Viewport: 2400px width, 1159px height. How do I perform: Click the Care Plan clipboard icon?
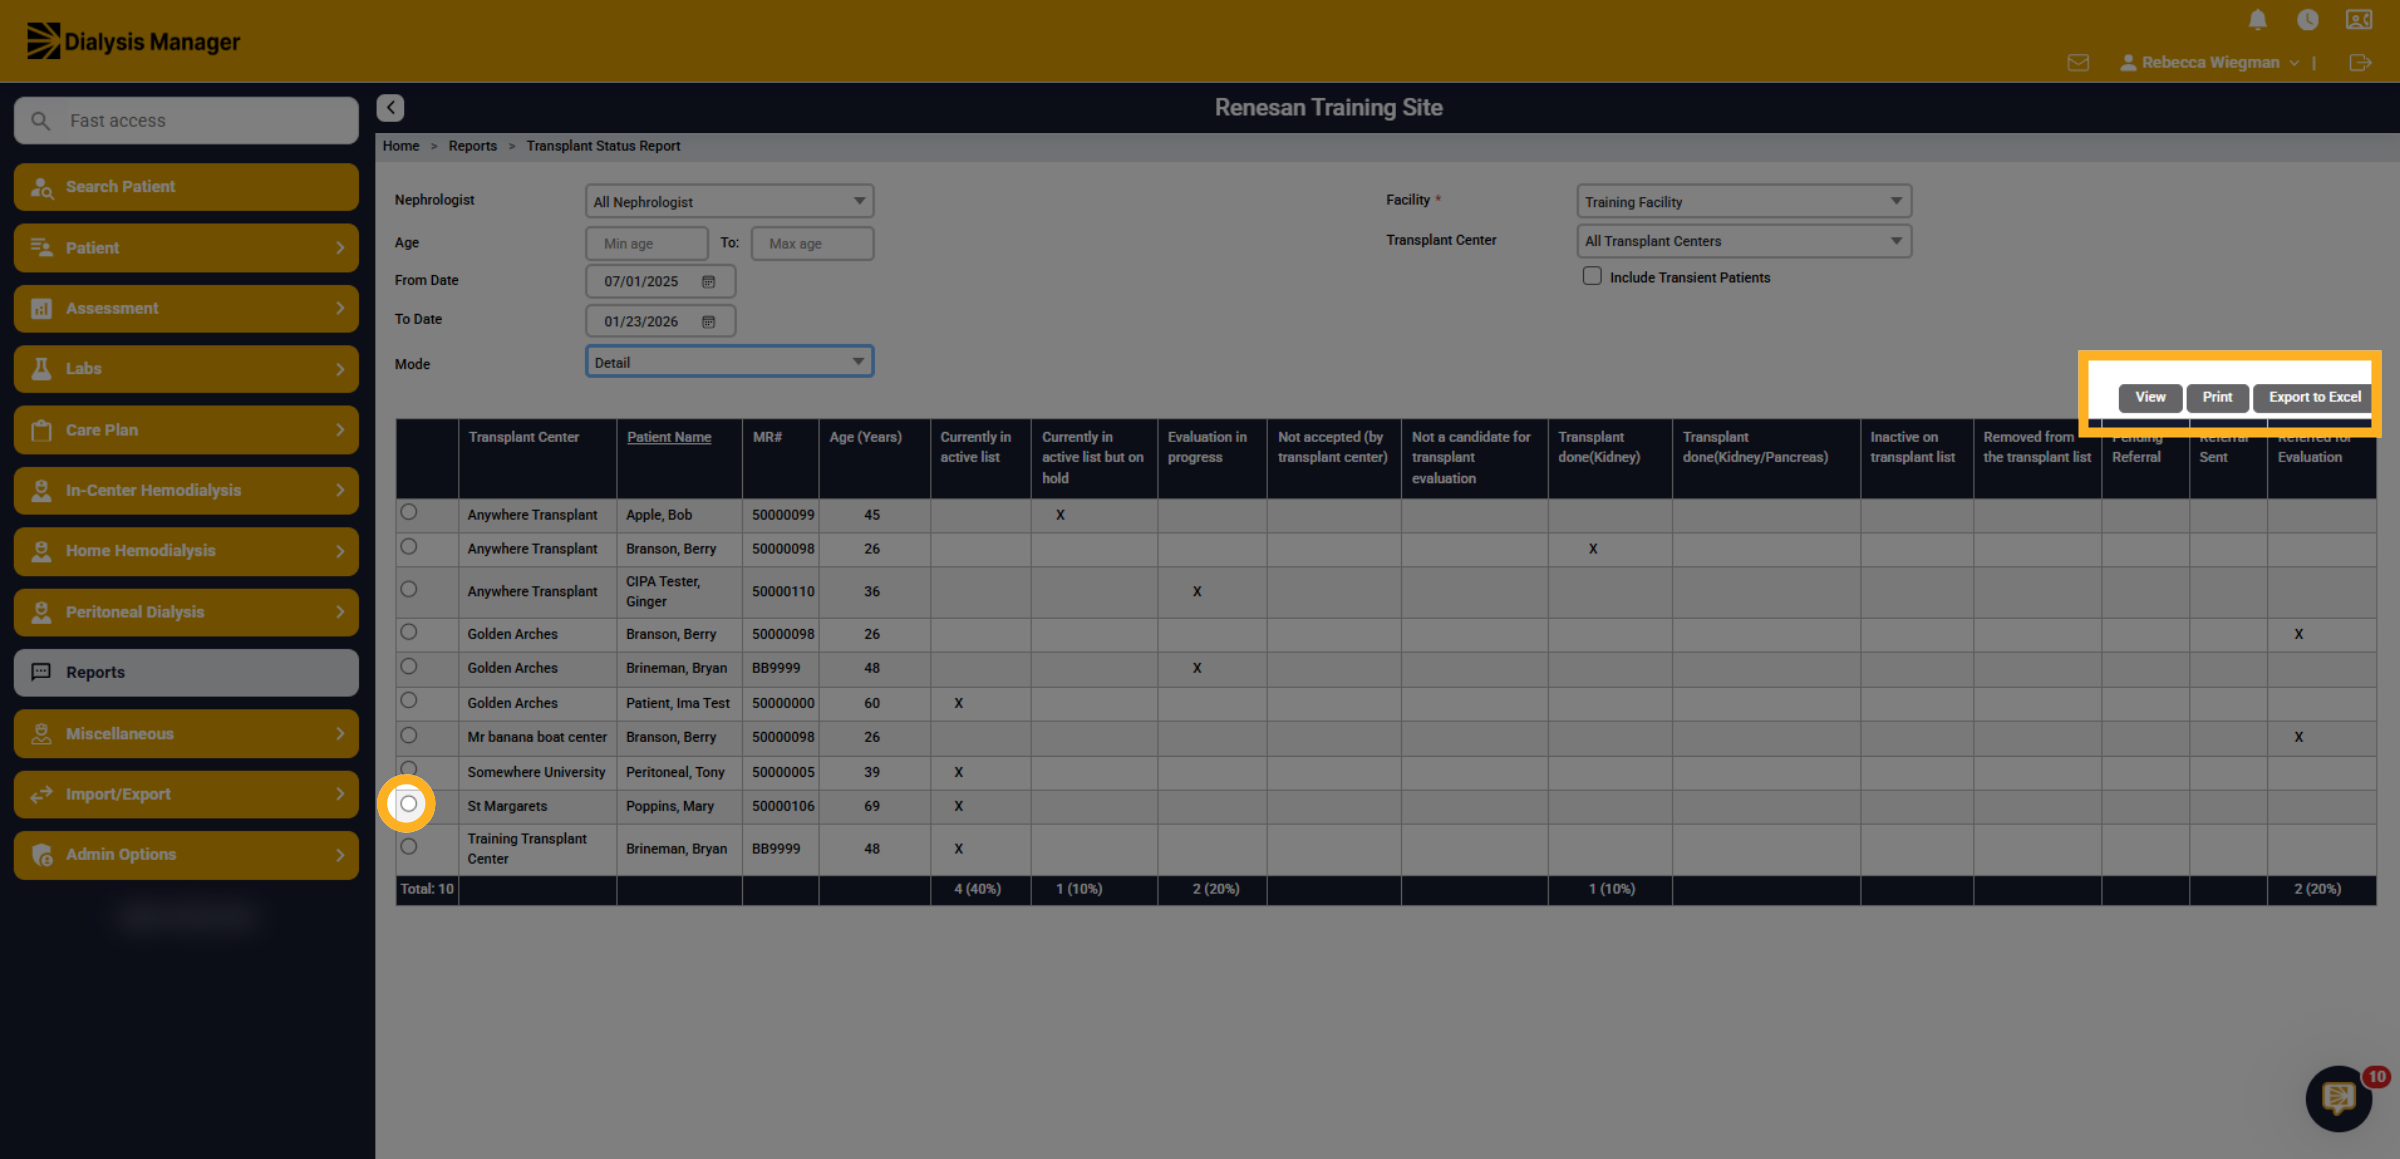[42, 430]
